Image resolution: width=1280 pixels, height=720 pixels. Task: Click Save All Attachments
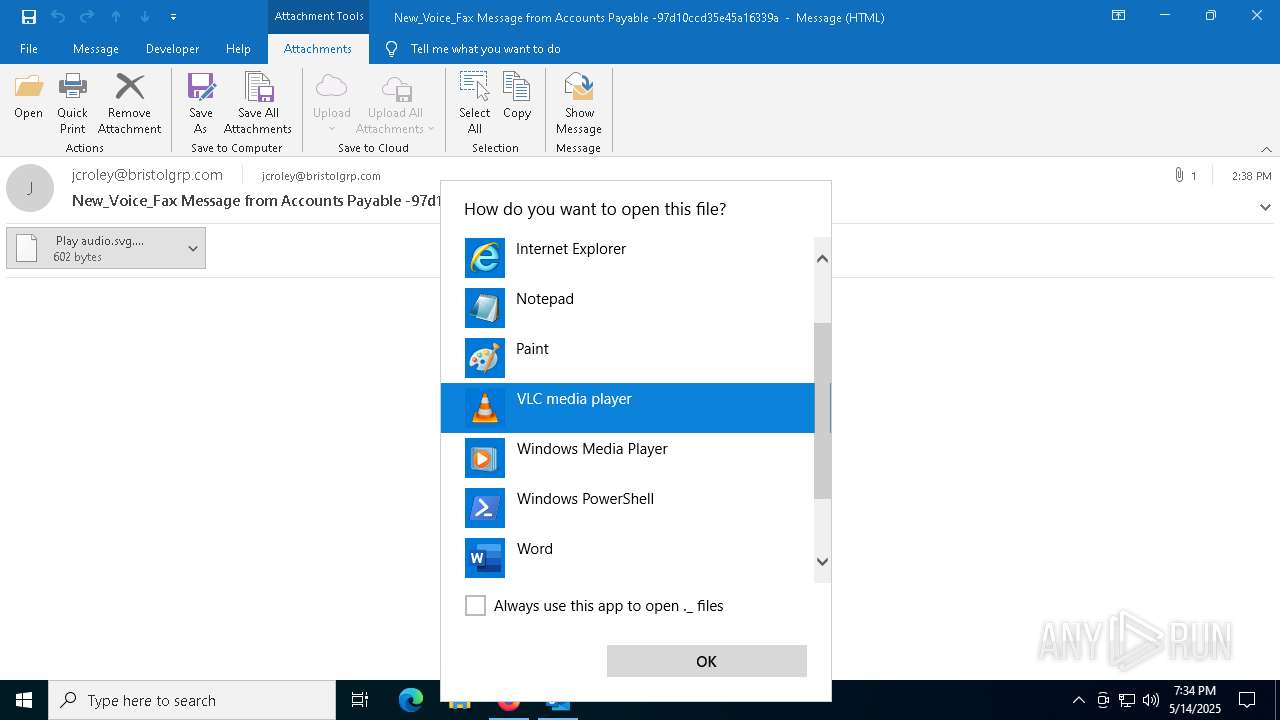coord(258,104)
